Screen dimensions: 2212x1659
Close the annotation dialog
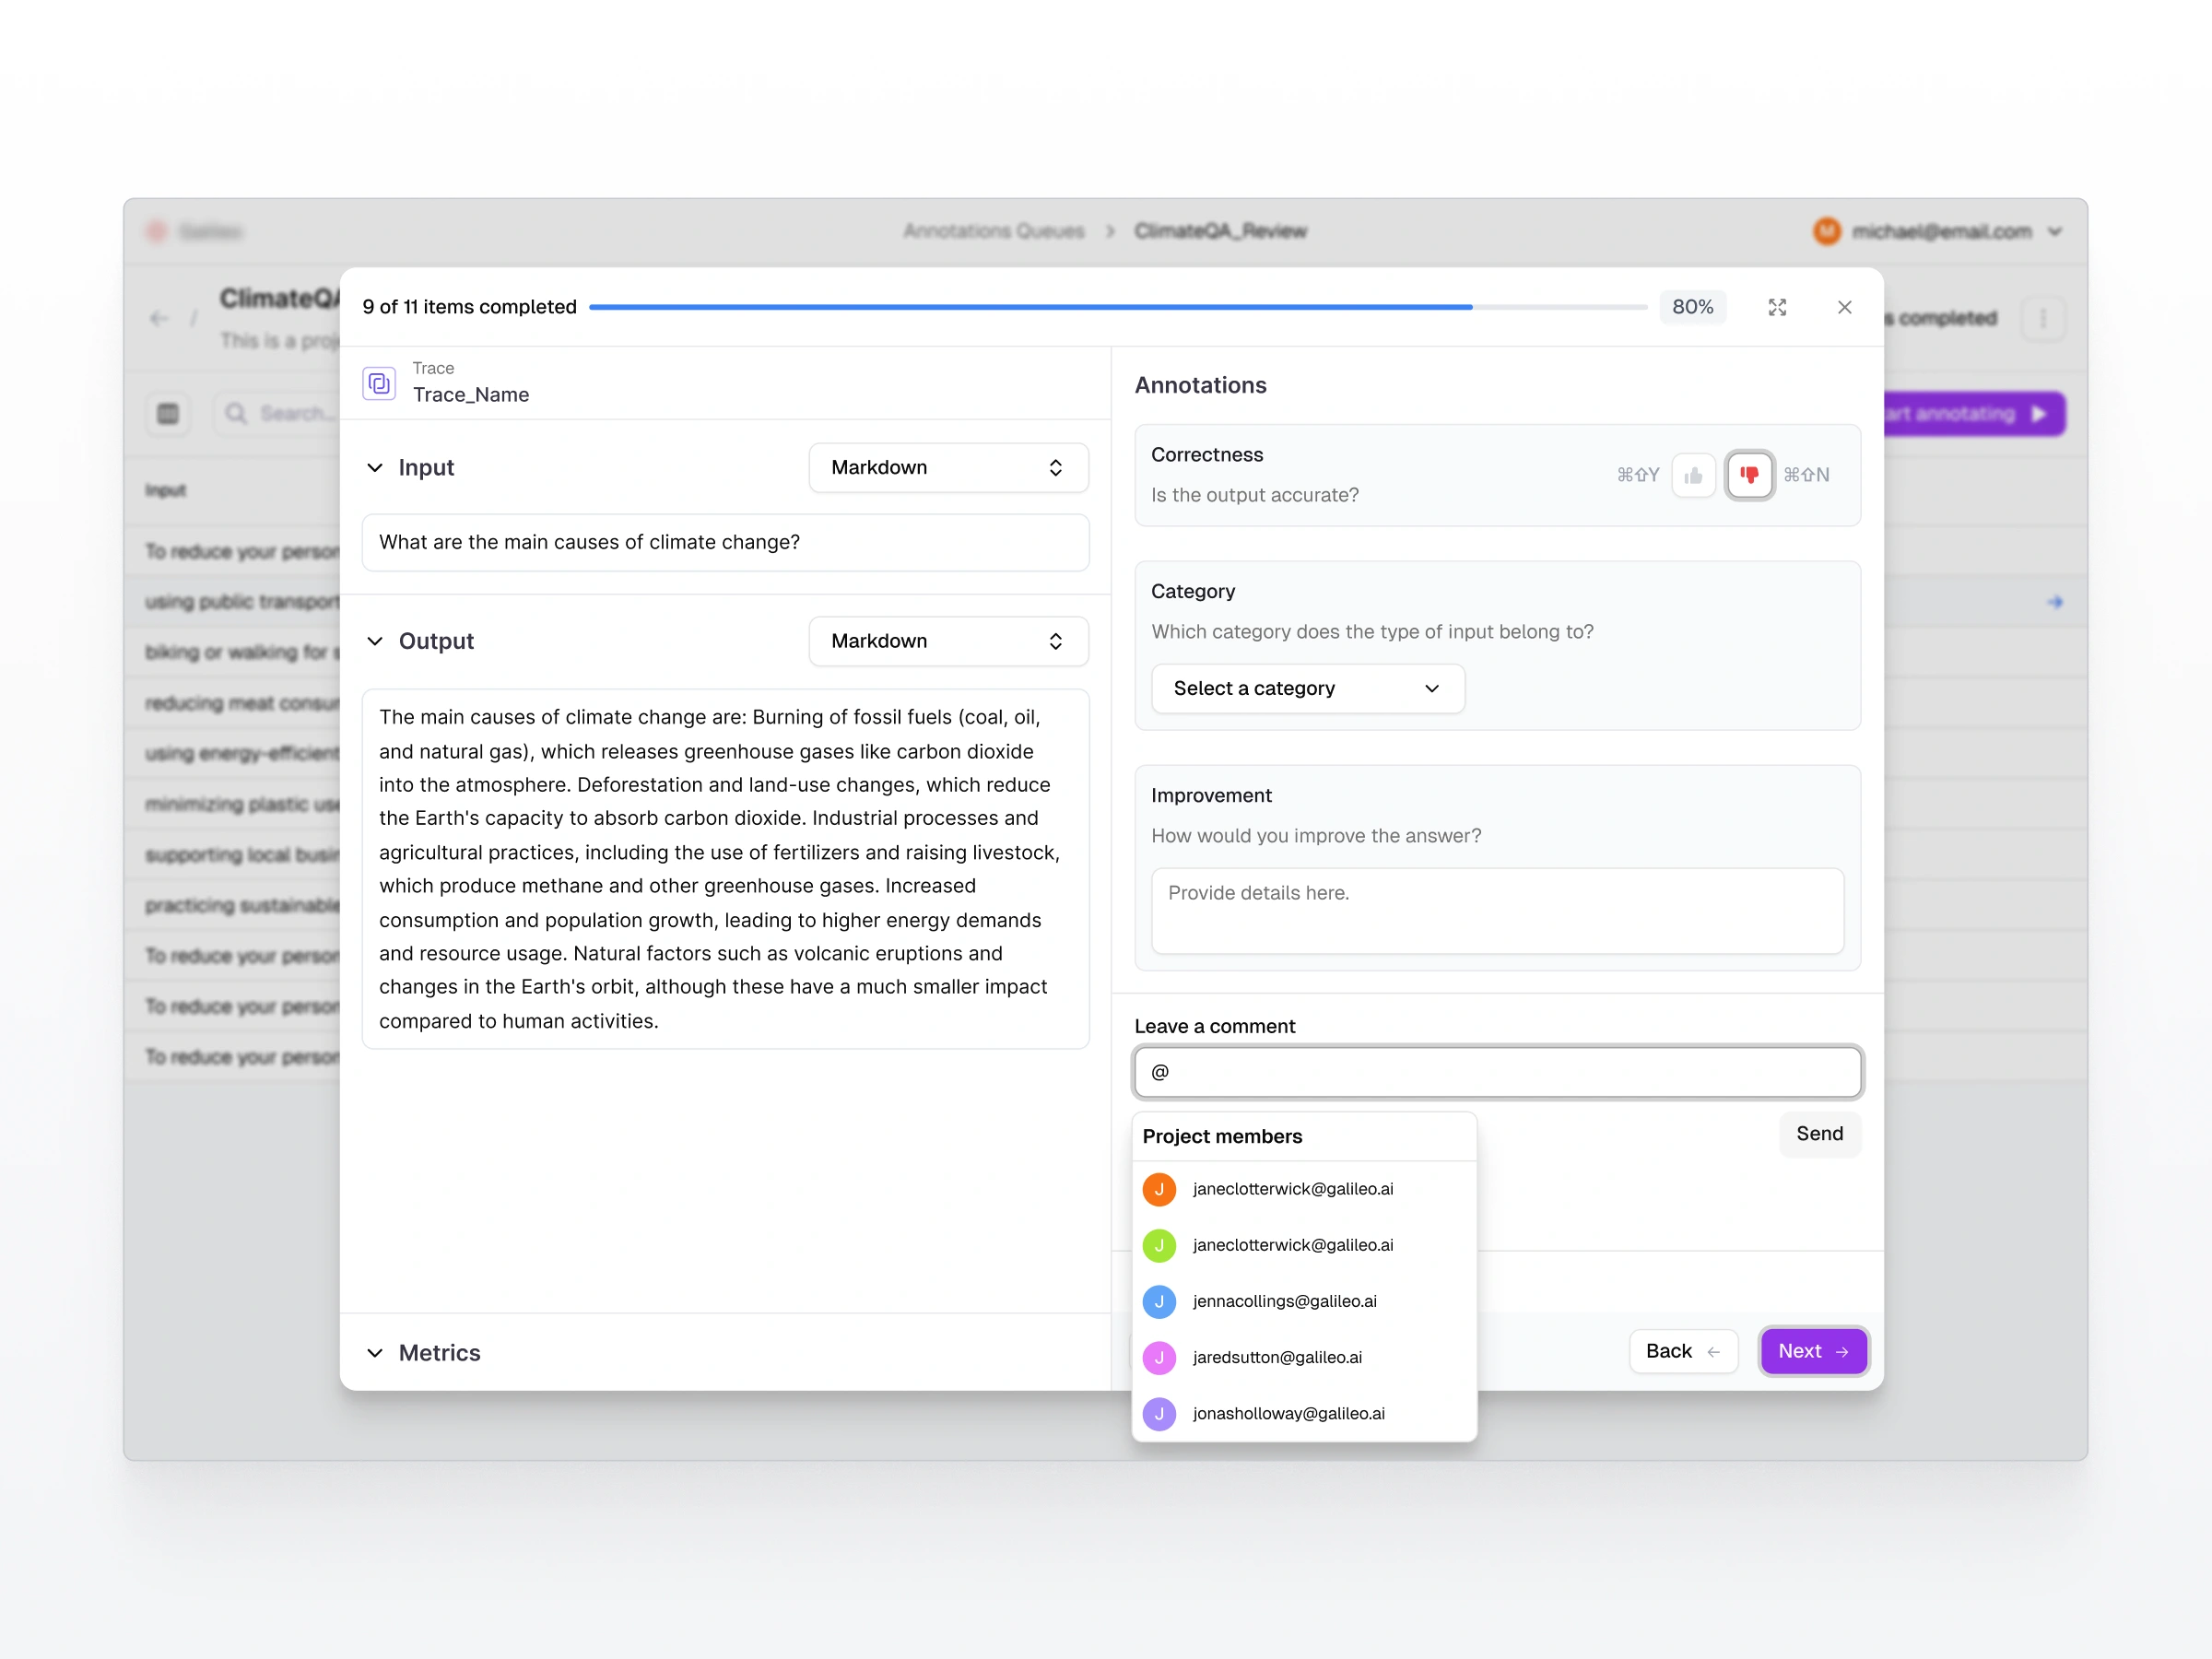[x=1844, y=307]
